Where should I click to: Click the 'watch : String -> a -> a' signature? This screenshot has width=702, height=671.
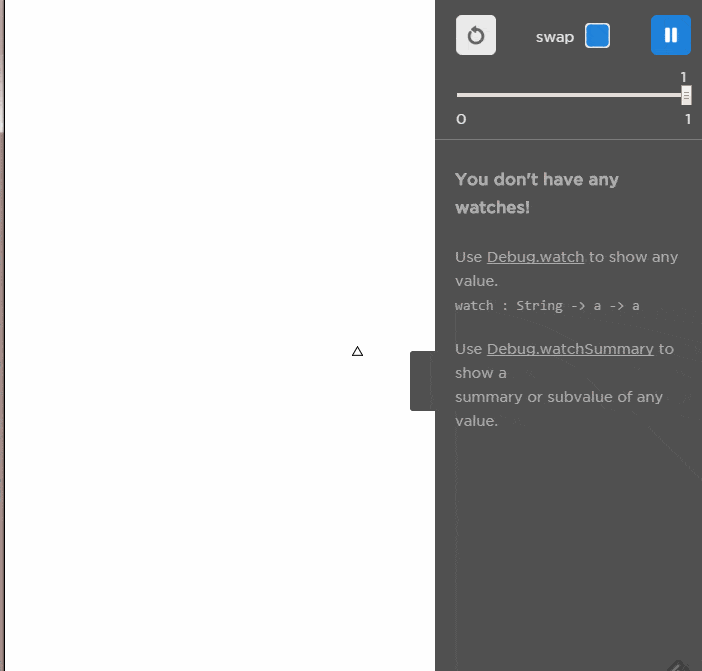[x=547, y=305]
